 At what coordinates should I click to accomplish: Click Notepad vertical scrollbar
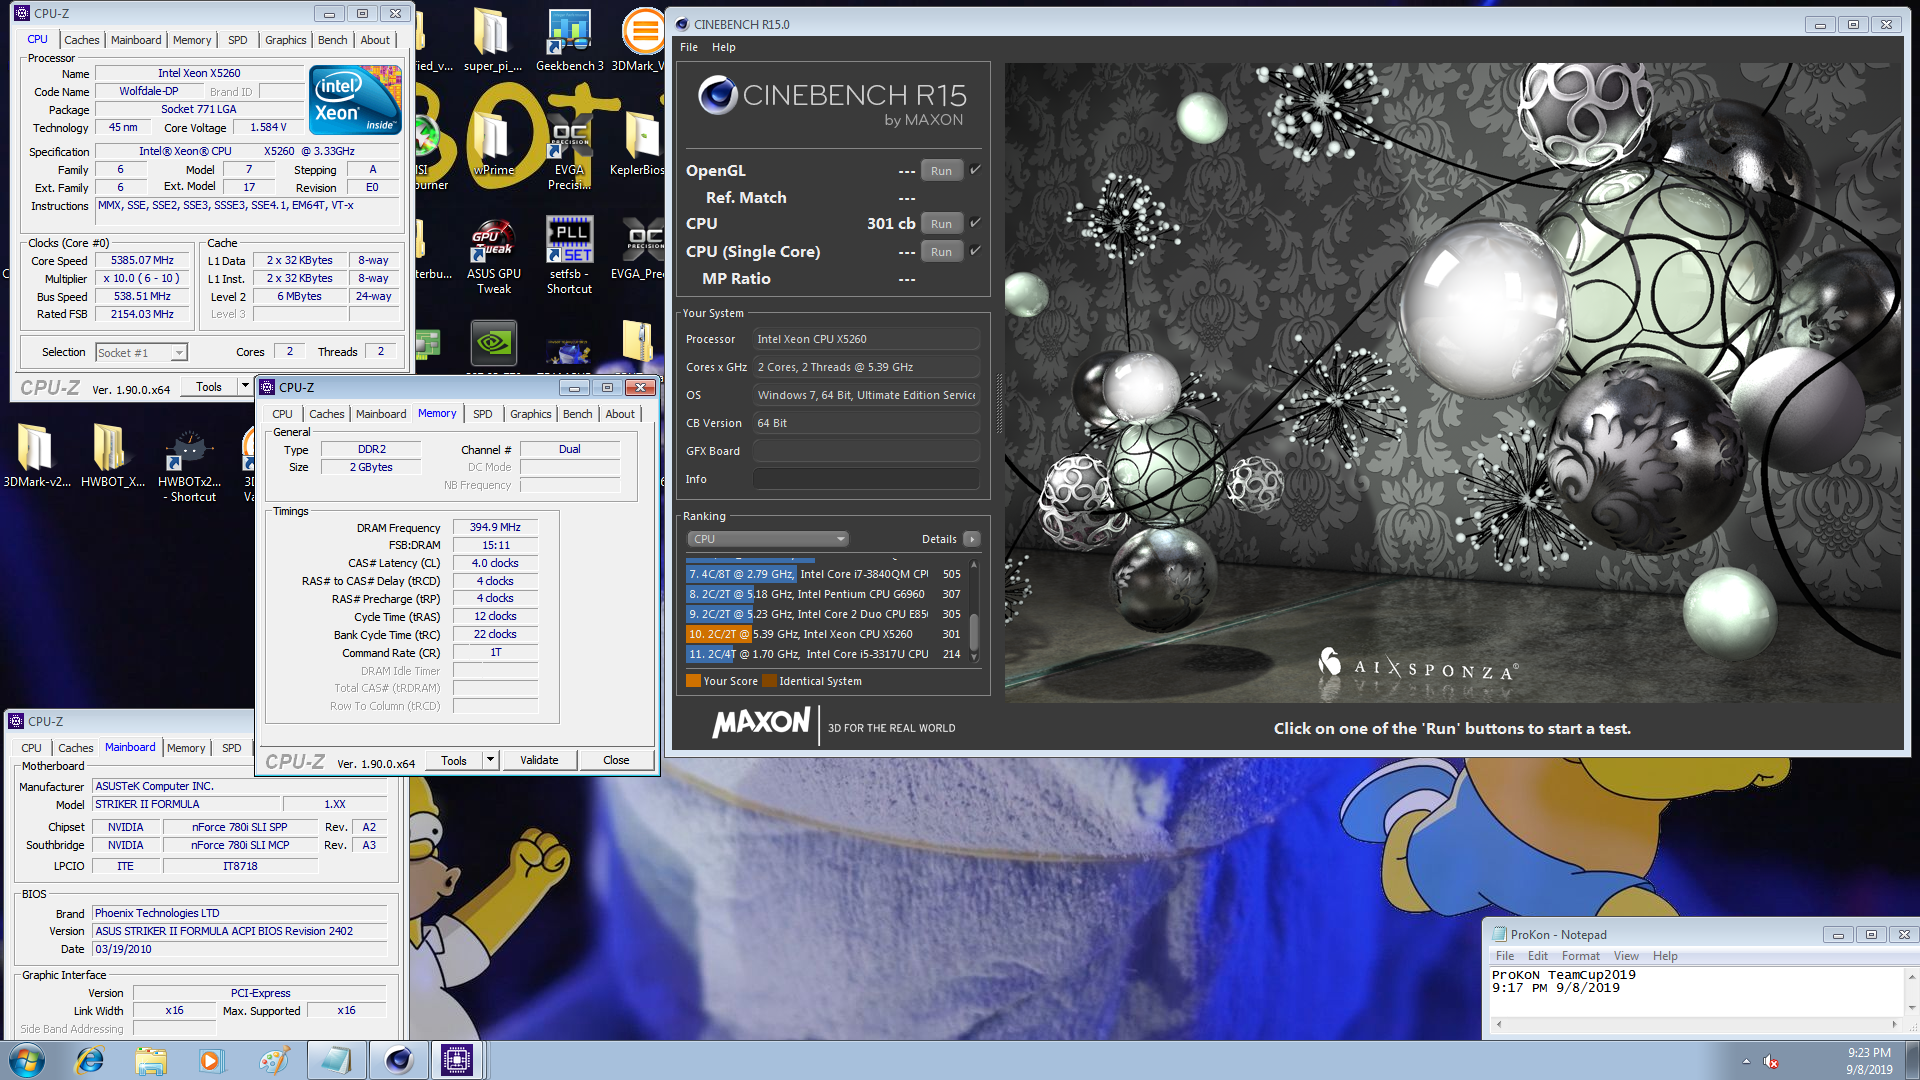point(1911,992)
